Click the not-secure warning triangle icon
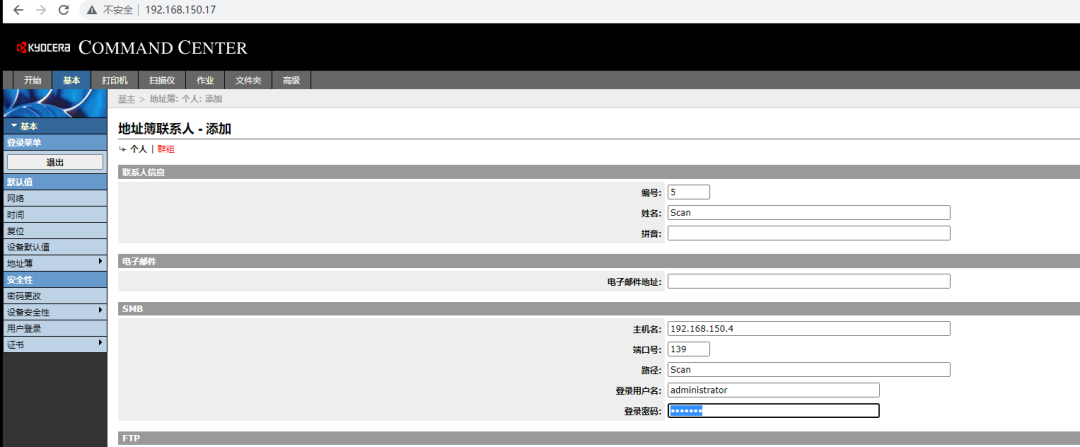Screen dimensions: 1080x447 pyautogui.click(x=92, y=10)
